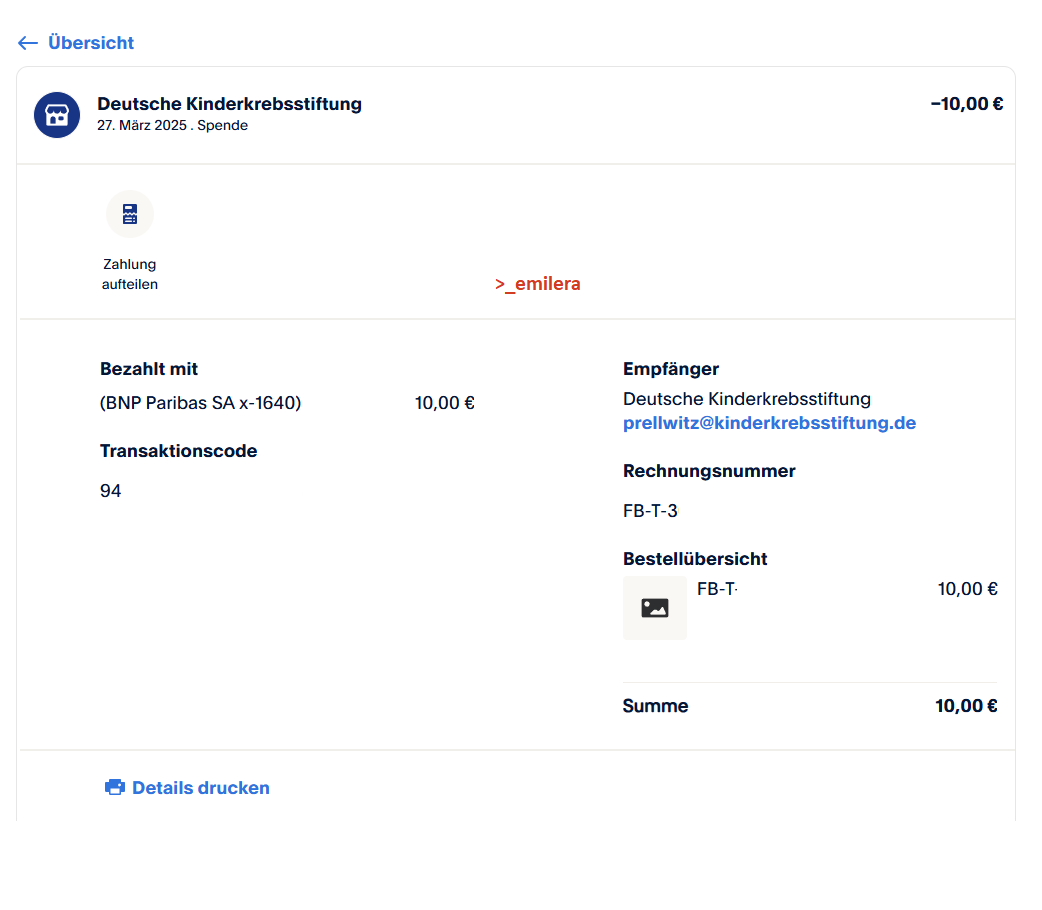Open the prellwitz@kinderkrebsstiftung.de email link
The width and height of the screenshot is (1042, 910).
[x=769, y=423]
